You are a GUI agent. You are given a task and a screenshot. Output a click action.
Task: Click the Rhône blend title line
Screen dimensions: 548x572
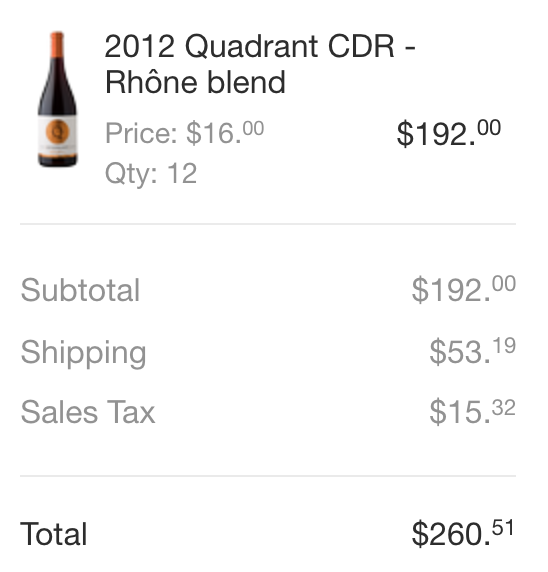point(195,82)
